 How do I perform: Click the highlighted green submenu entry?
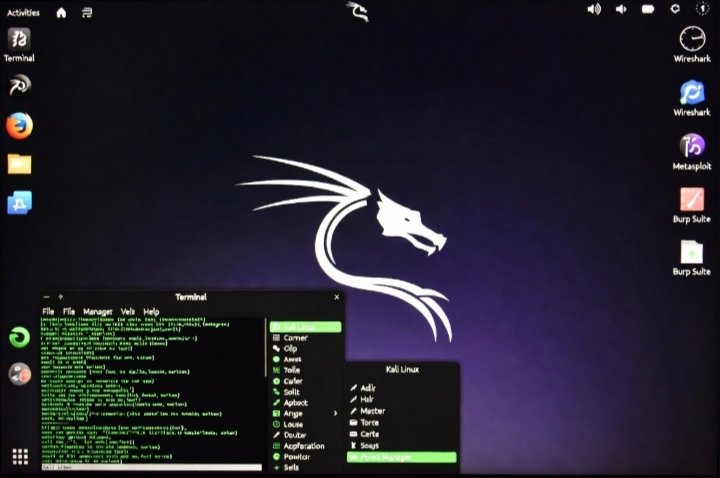pos(402,457)
